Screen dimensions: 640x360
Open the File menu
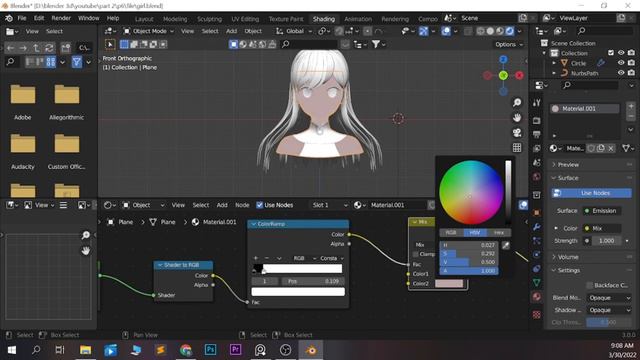pyautogui.click(x=22, y=18)
